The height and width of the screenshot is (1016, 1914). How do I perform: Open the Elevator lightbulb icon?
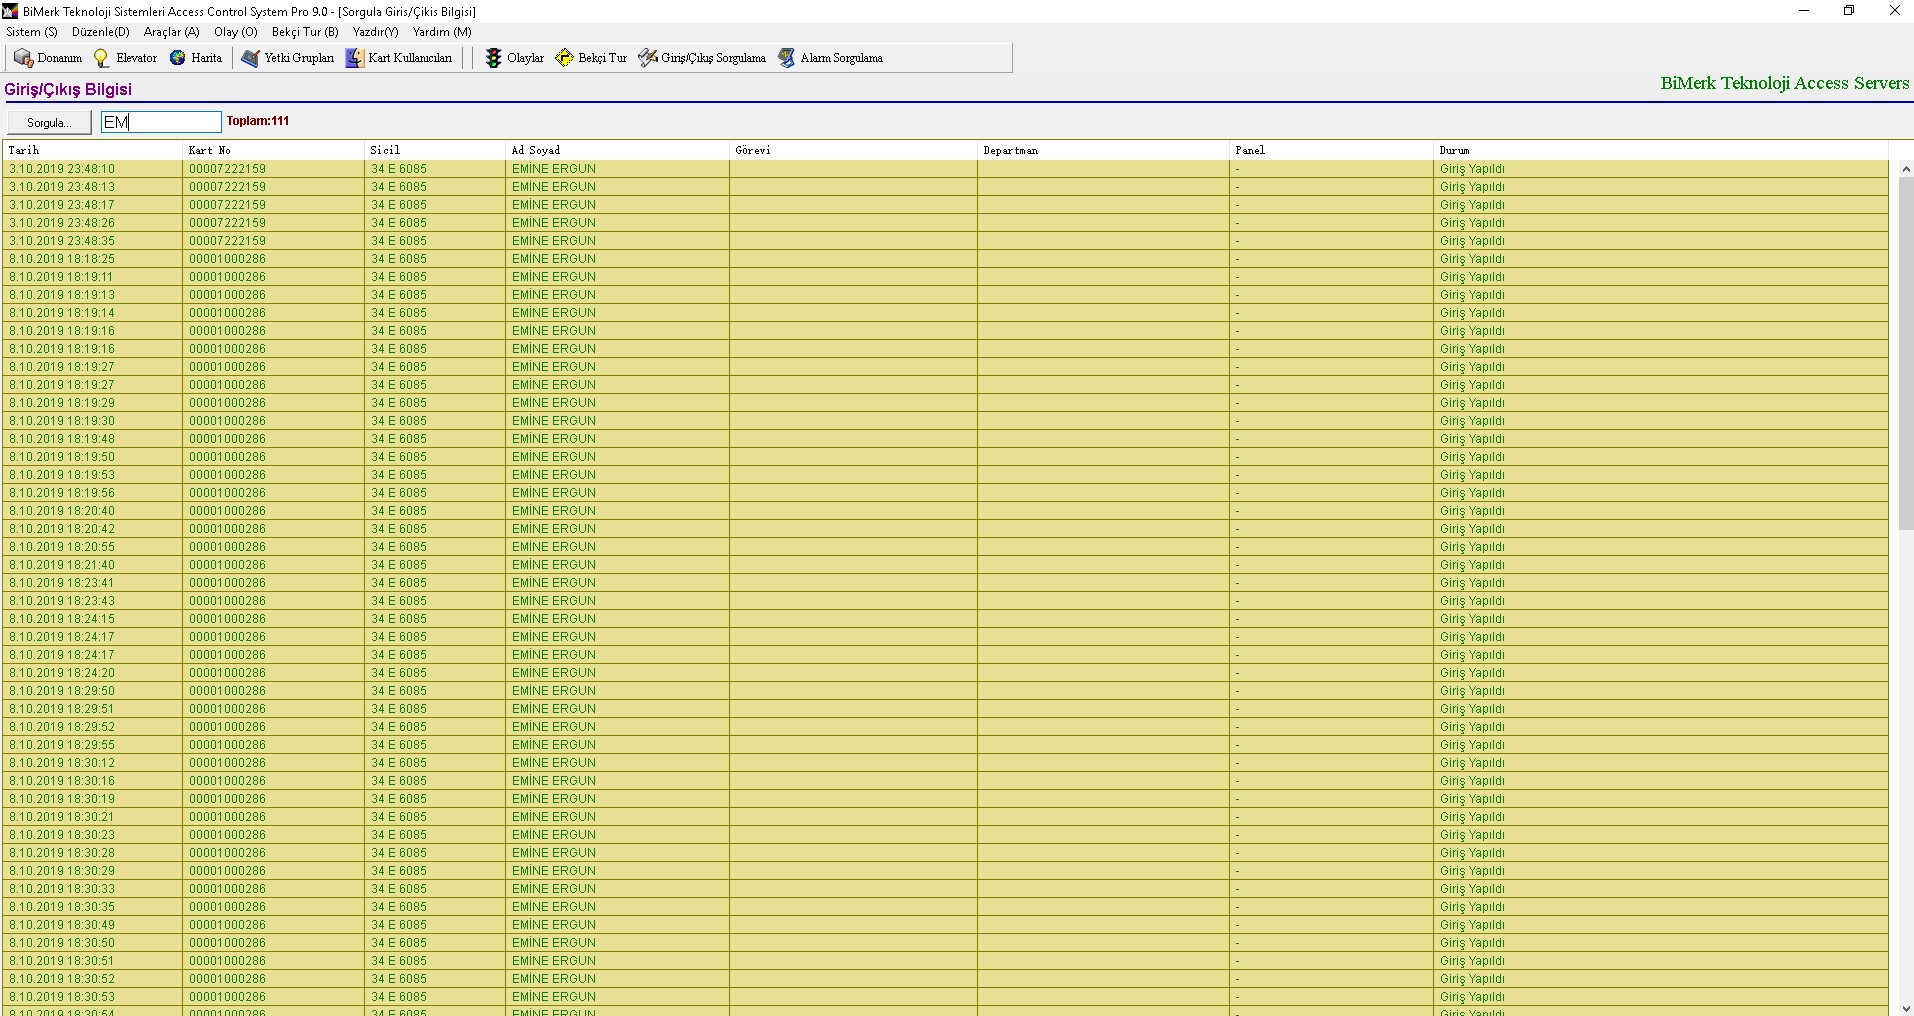pos(102,58)
